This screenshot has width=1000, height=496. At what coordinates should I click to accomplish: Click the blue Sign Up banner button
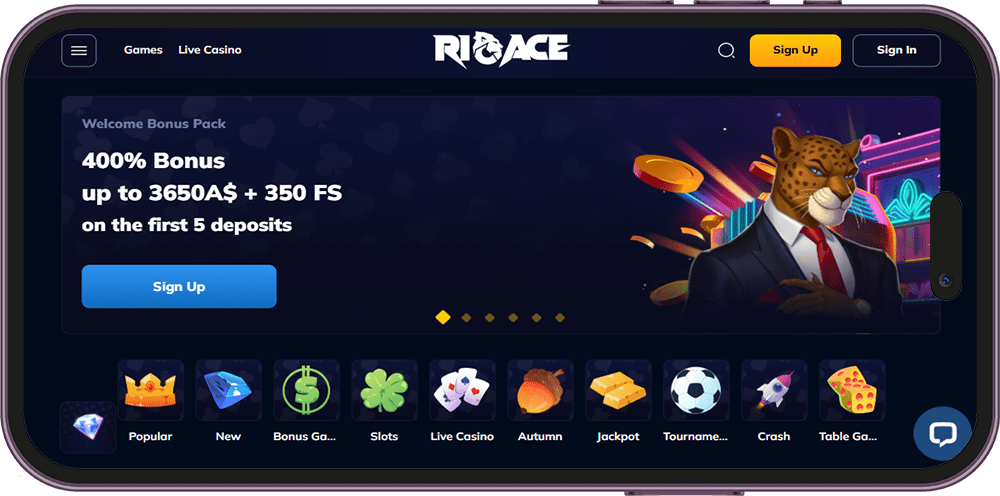pyautogui.click(x=179, y=286)
